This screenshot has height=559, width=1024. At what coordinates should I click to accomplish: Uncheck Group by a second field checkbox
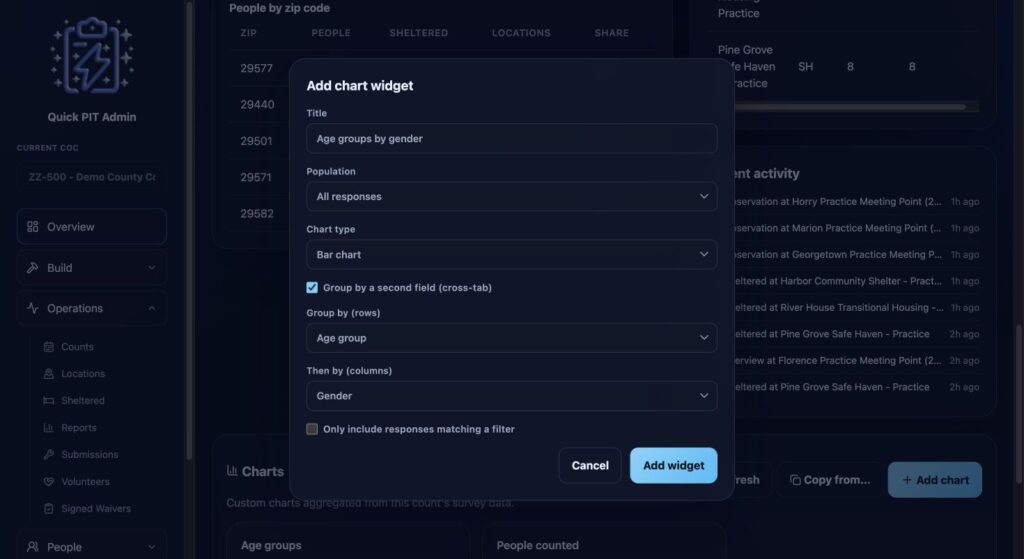312,287
